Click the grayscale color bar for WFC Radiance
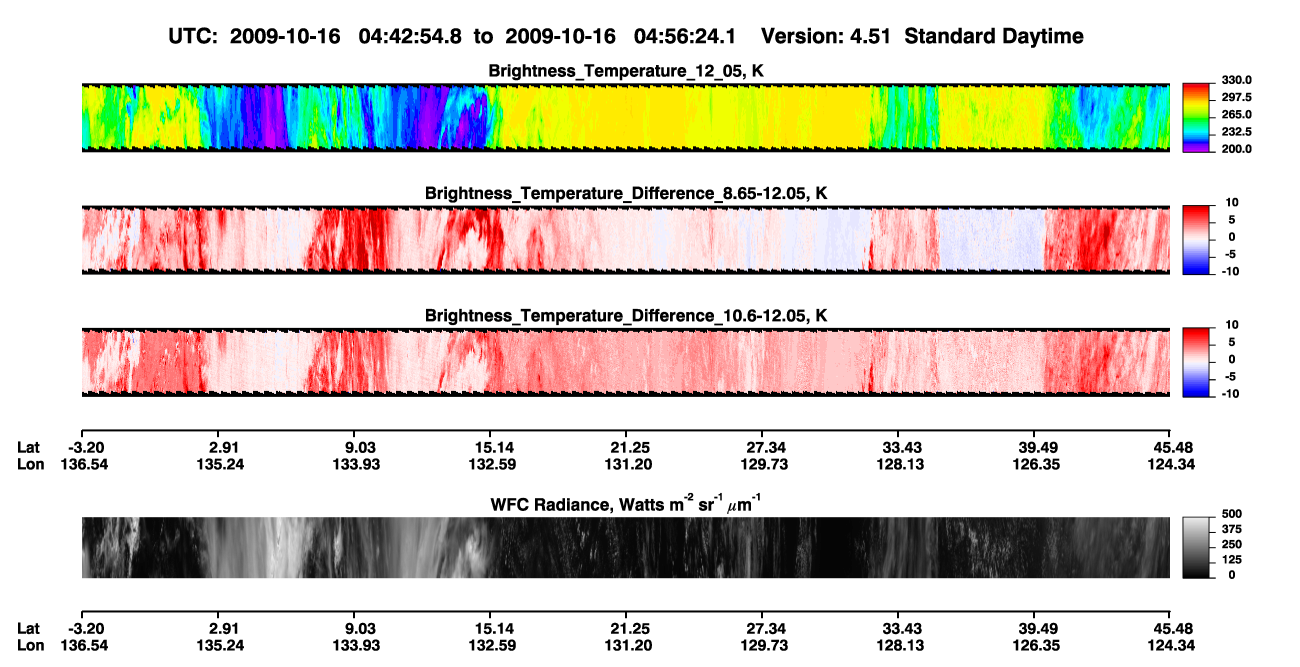This screenshot has height=667, width=1300. pos(1196,547)
